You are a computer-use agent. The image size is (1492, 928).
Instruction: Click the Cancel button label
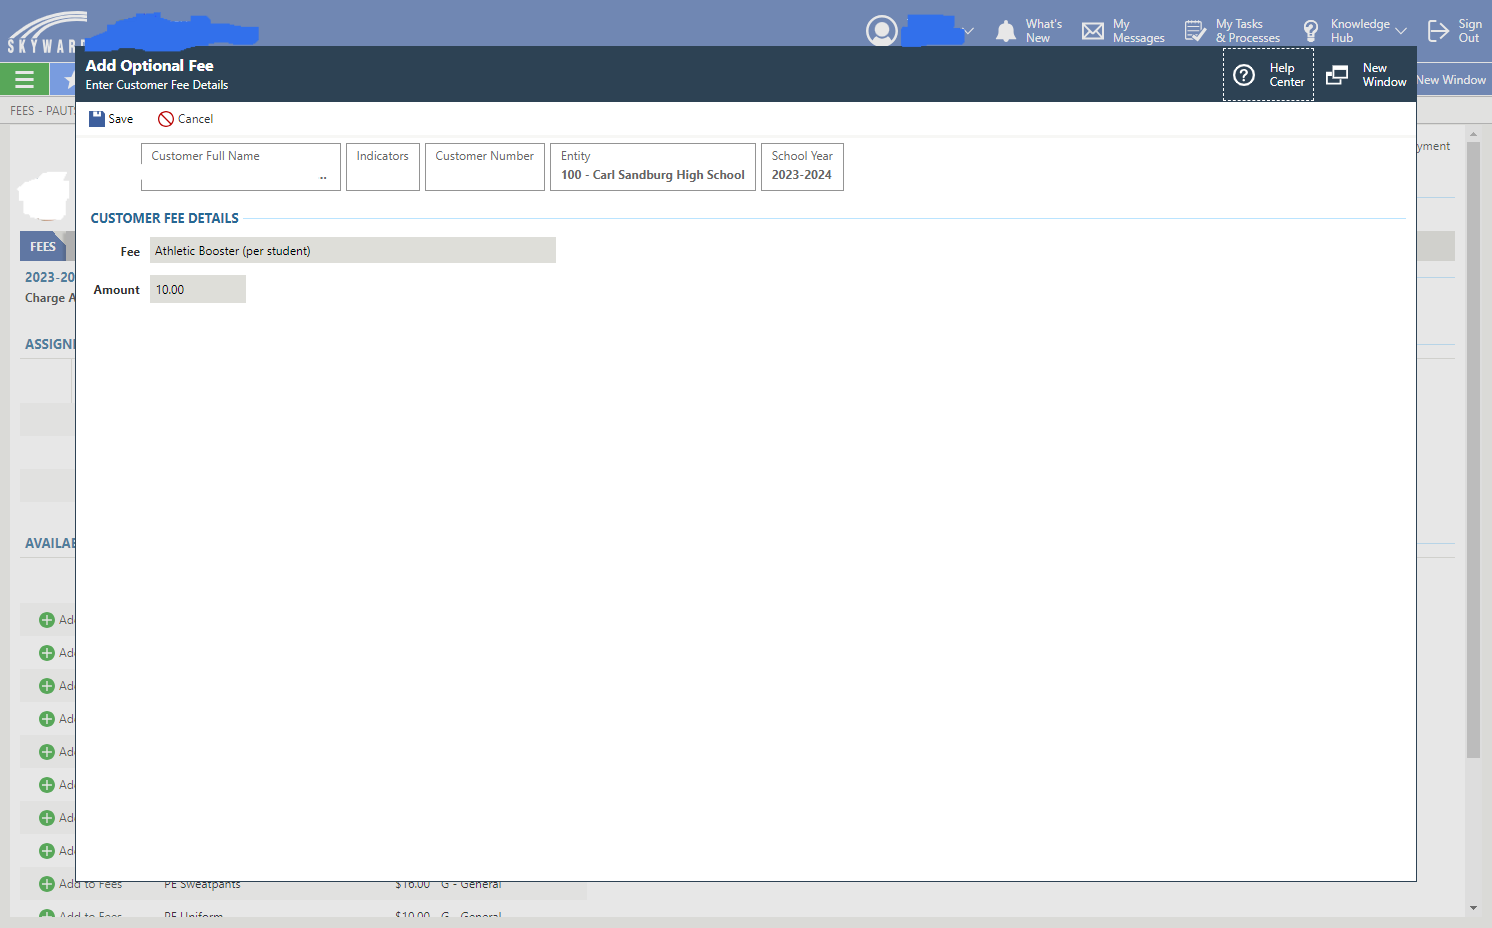(196, 119)
